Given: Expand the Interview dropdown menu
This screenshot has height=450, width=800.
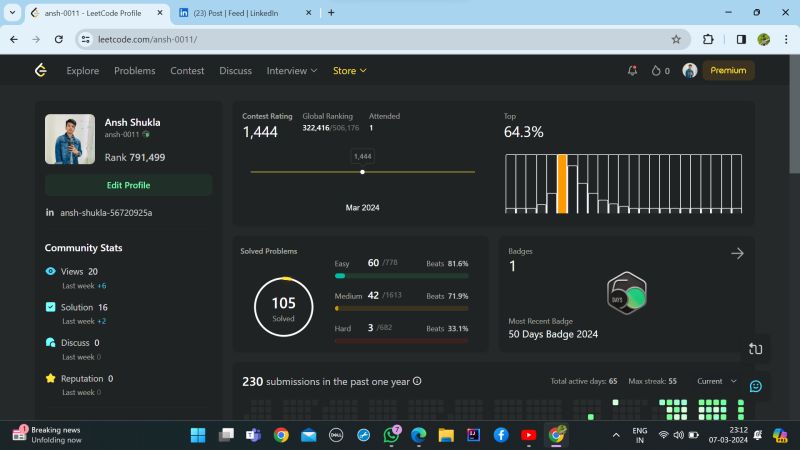Looking at the screenshot, I should point(291,70).
